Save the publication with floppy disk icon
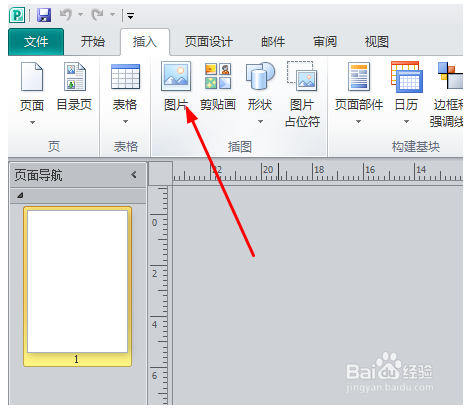This screenshot has width=470, height=409. [x=44, y=15]
